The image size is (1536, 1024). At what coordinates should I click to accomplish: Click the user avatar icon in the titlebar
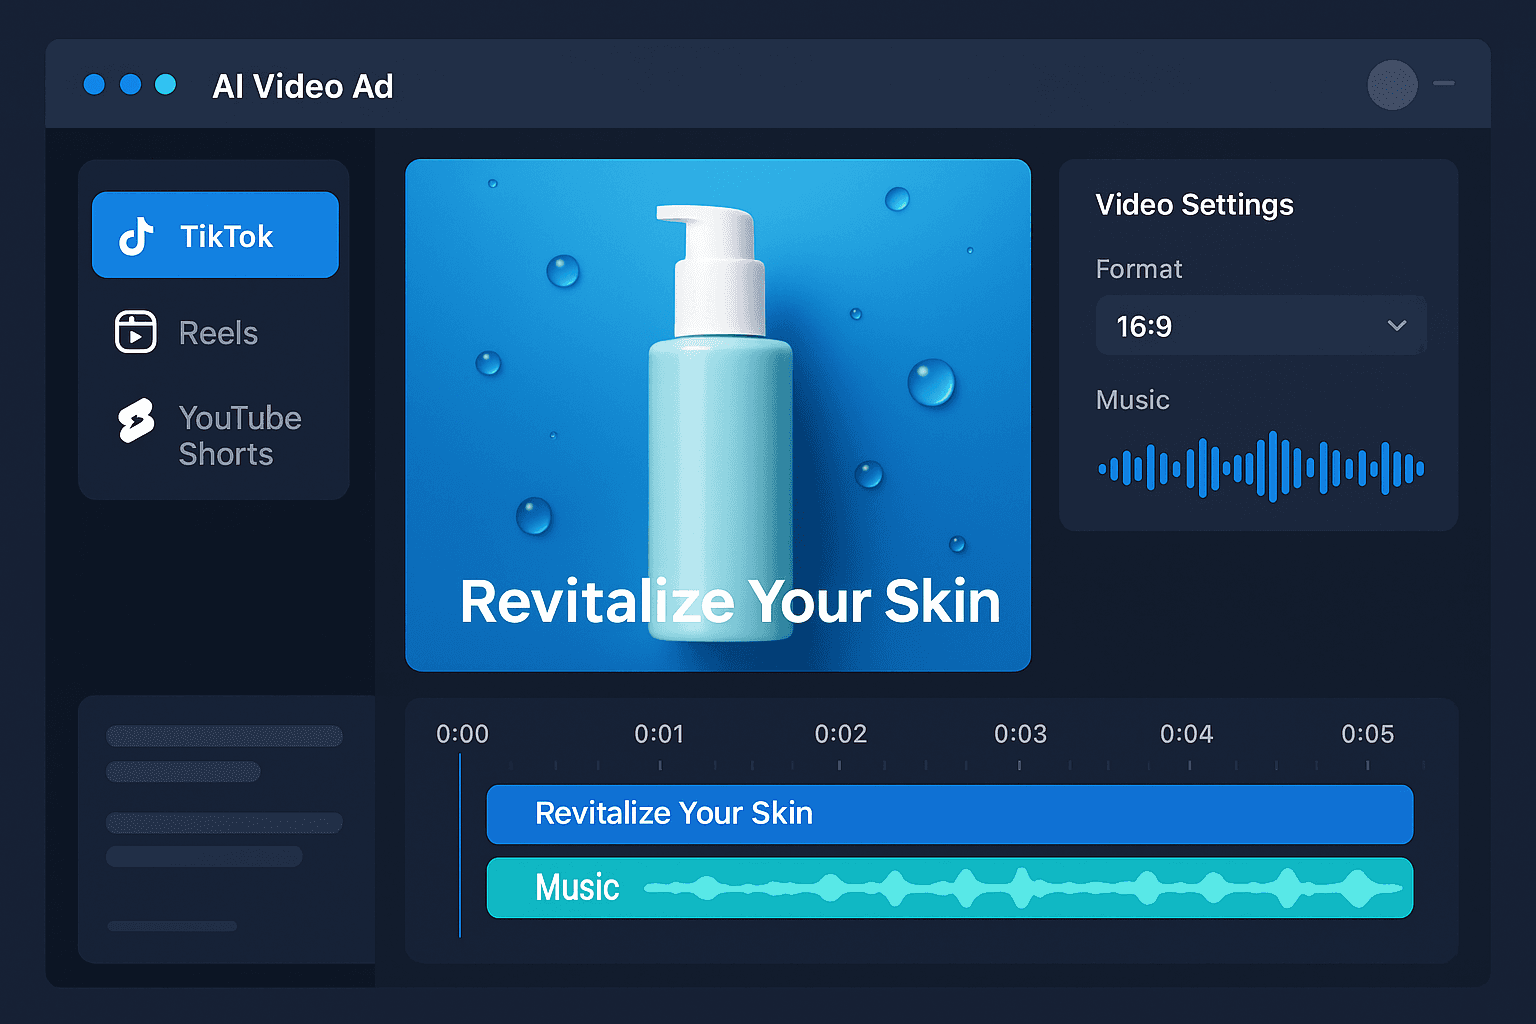pos(1392,86)
